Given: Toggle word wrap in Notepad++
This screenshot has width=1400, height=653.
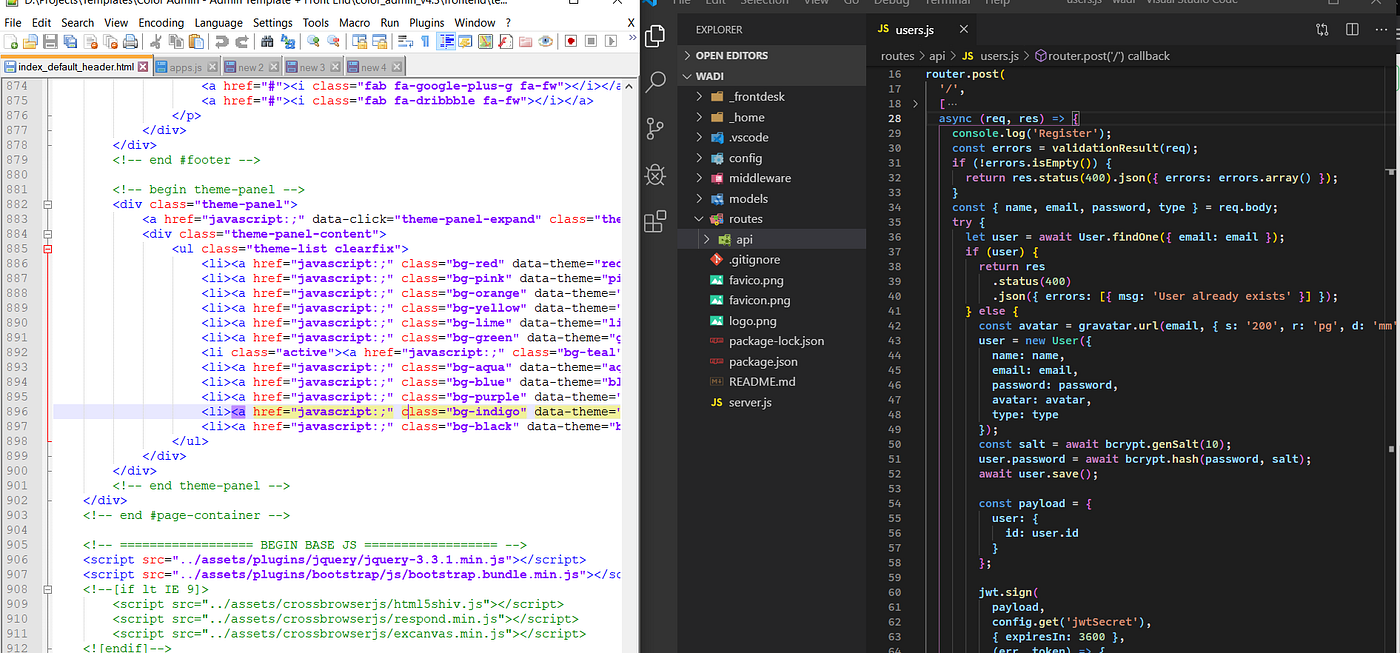Looking at the screenshot, I should (x=402, y=42).
